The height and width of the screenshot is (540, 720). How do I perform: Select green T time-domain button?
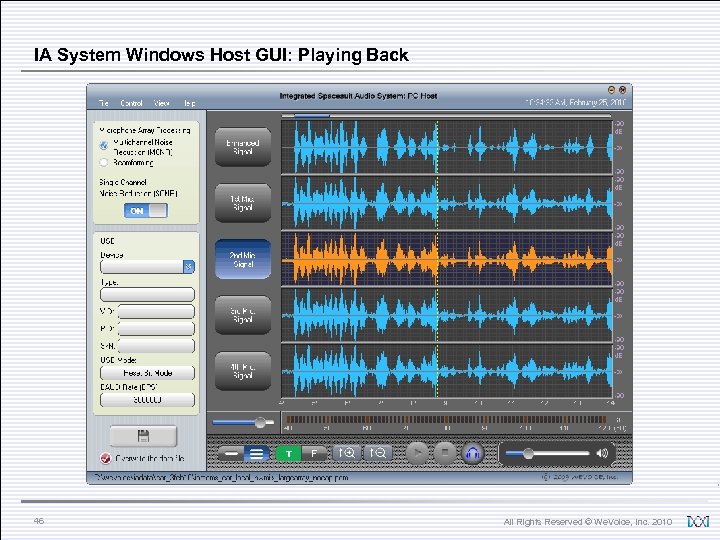(288, 454)
